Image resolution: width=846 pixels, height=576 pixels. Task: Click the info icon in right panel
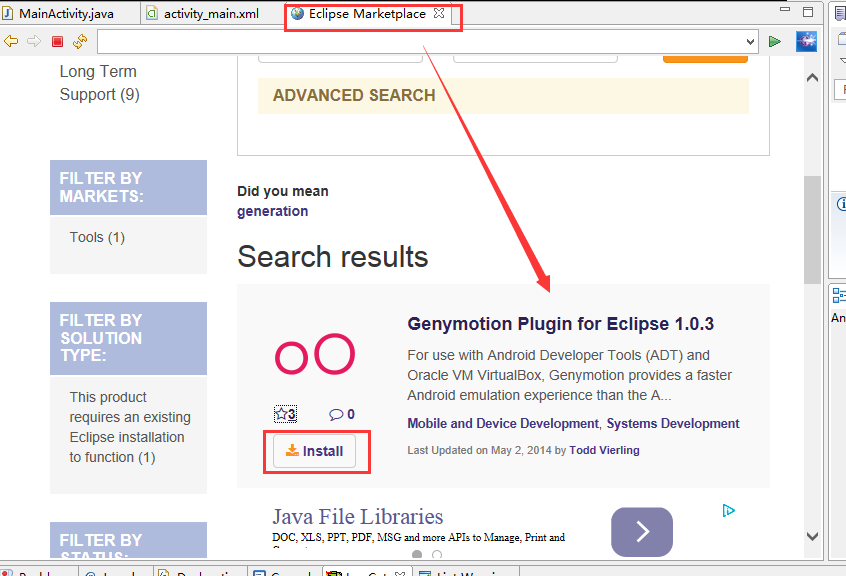point(842,204)
